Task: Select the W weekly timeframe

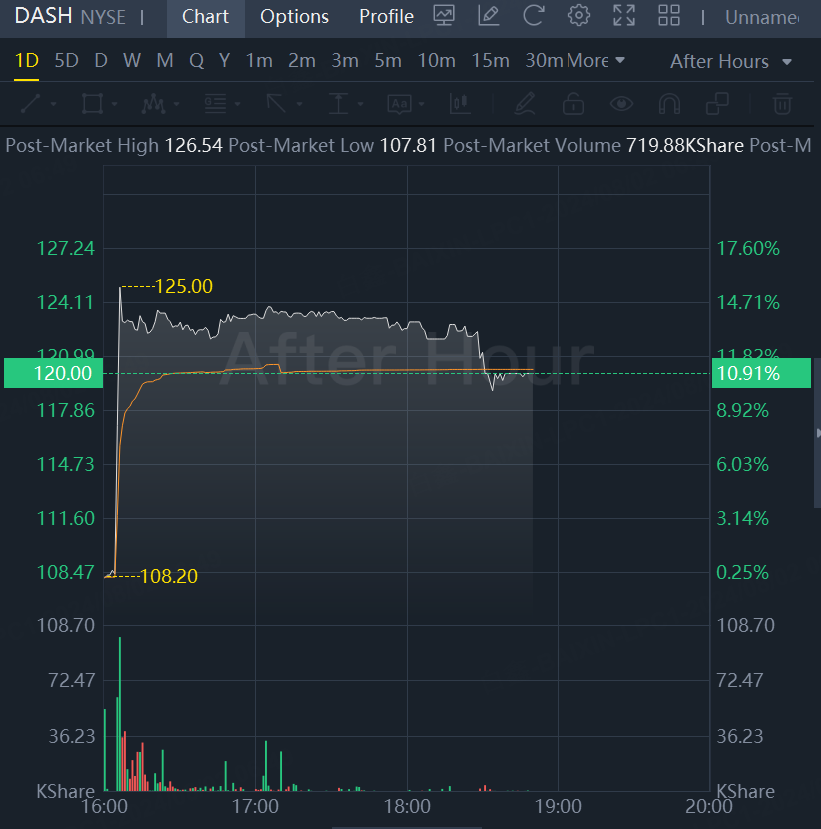Action: pos(132,61)
